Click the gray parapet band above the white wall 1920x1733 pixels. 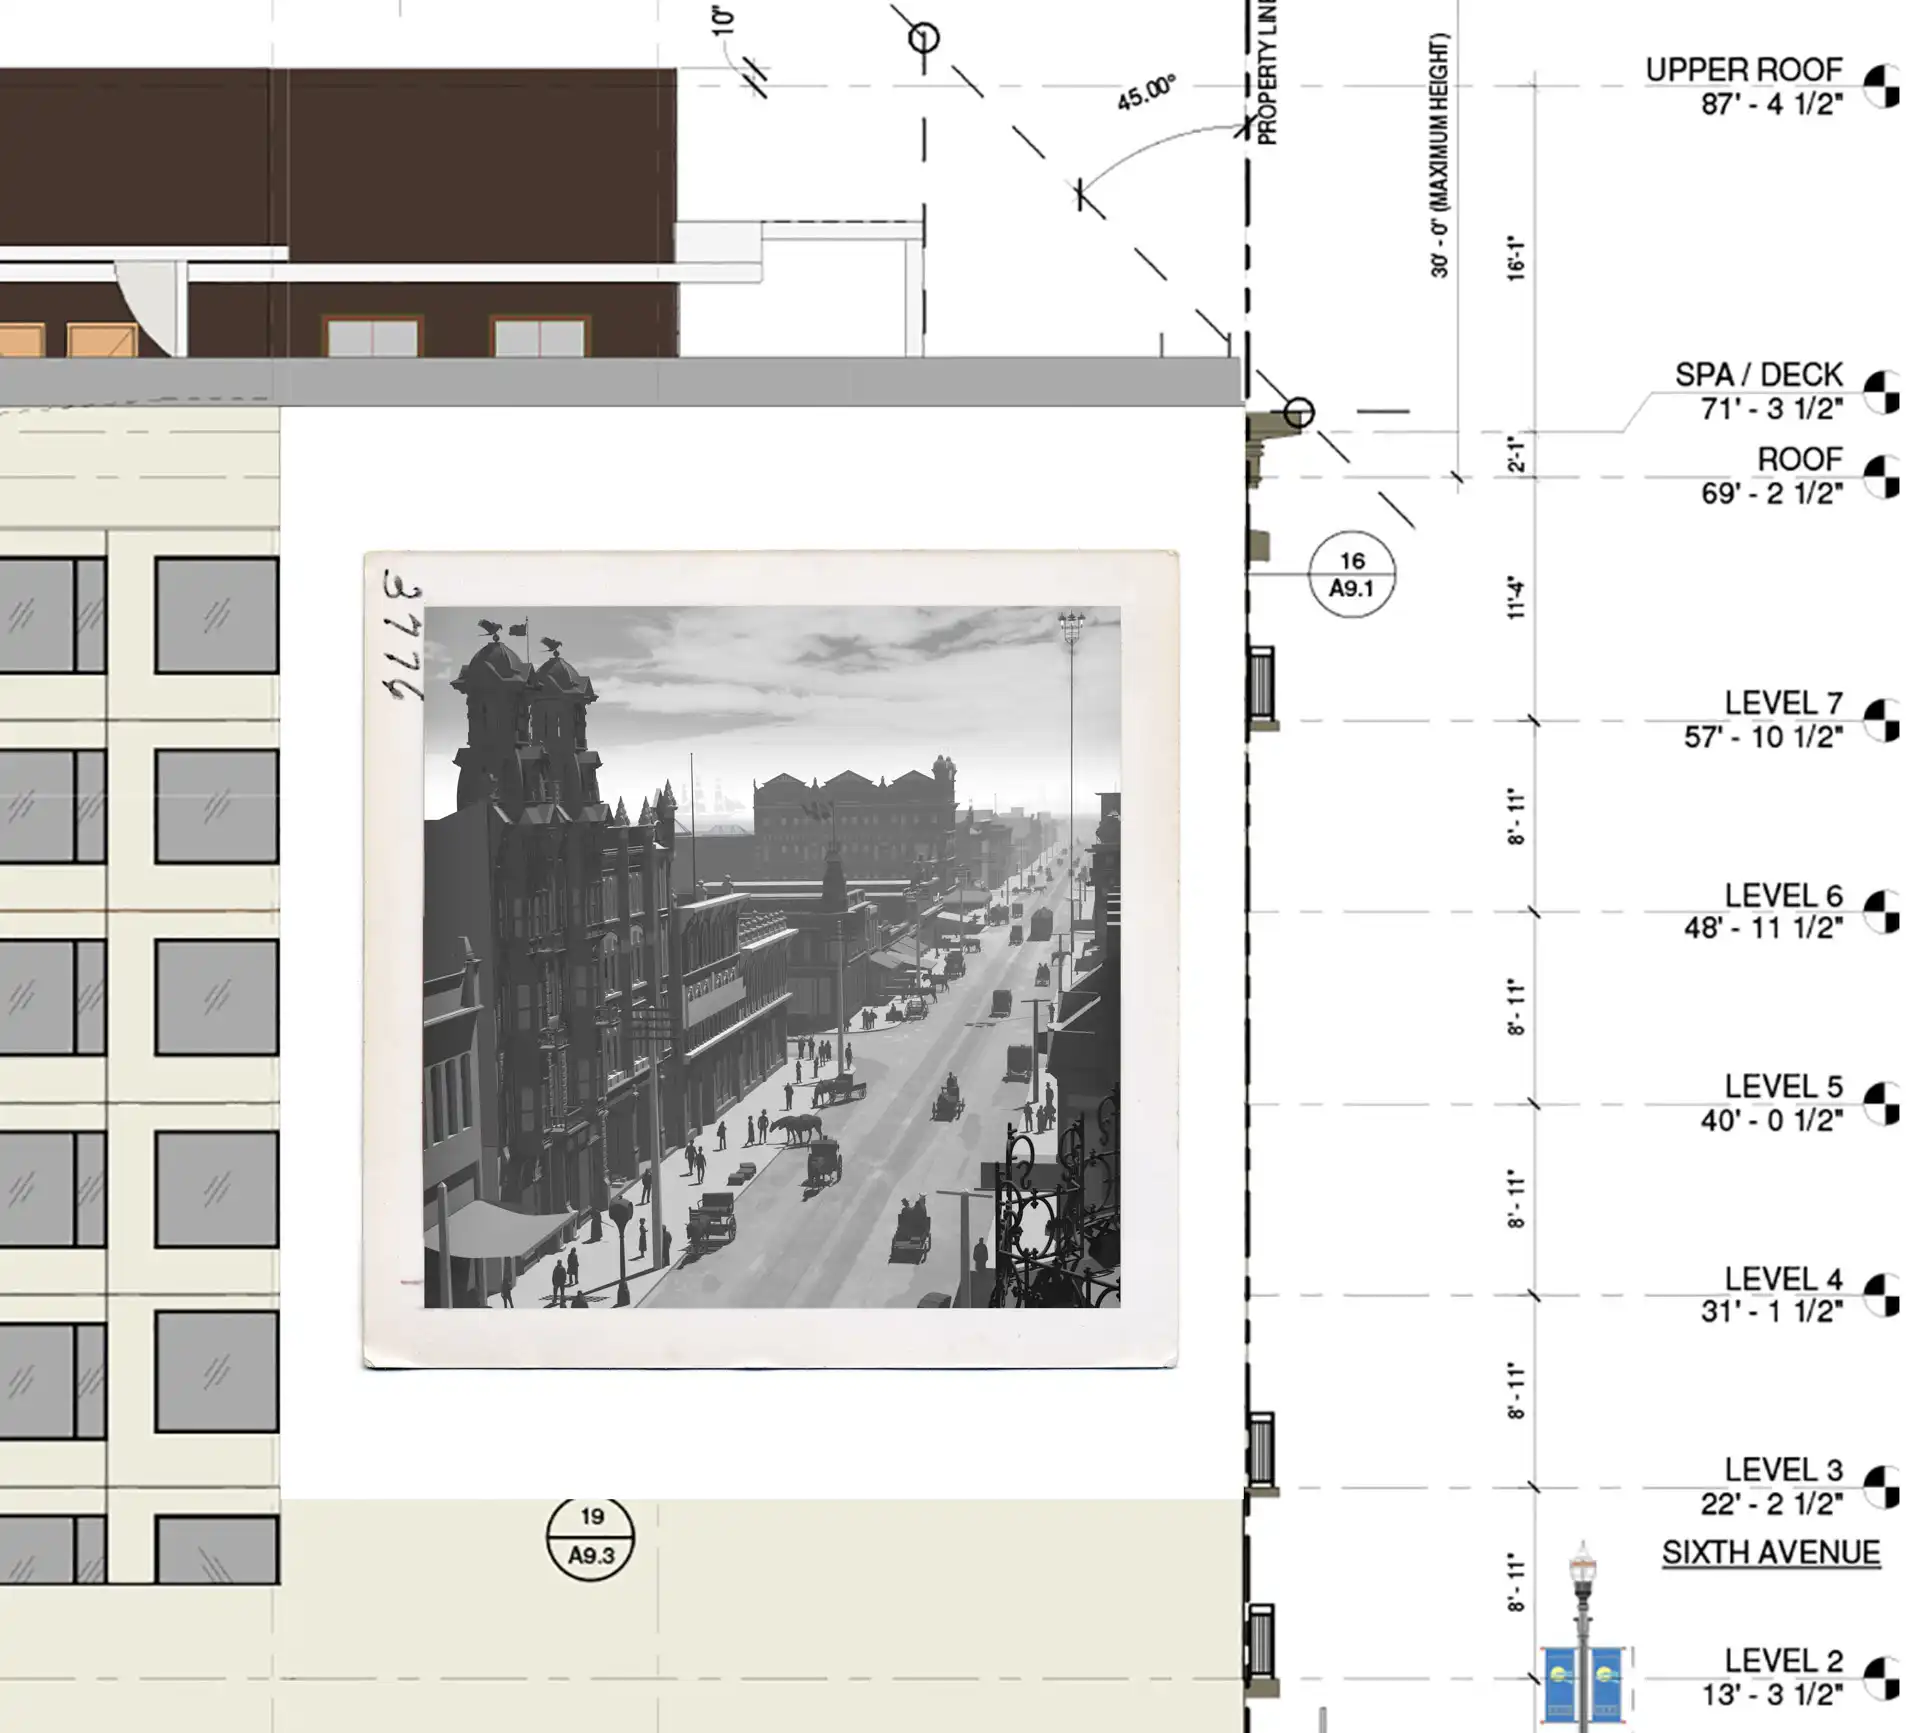tap(620, 382)
